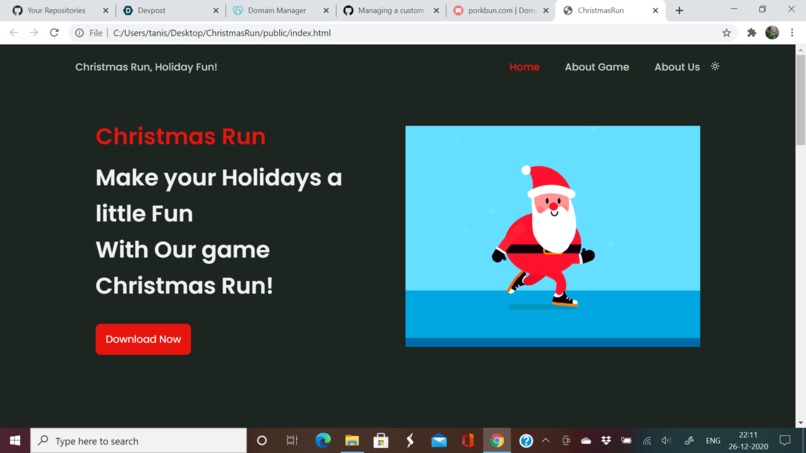Click the Santa skating illustration
The image size is (806, 453).
pos(553,236)
